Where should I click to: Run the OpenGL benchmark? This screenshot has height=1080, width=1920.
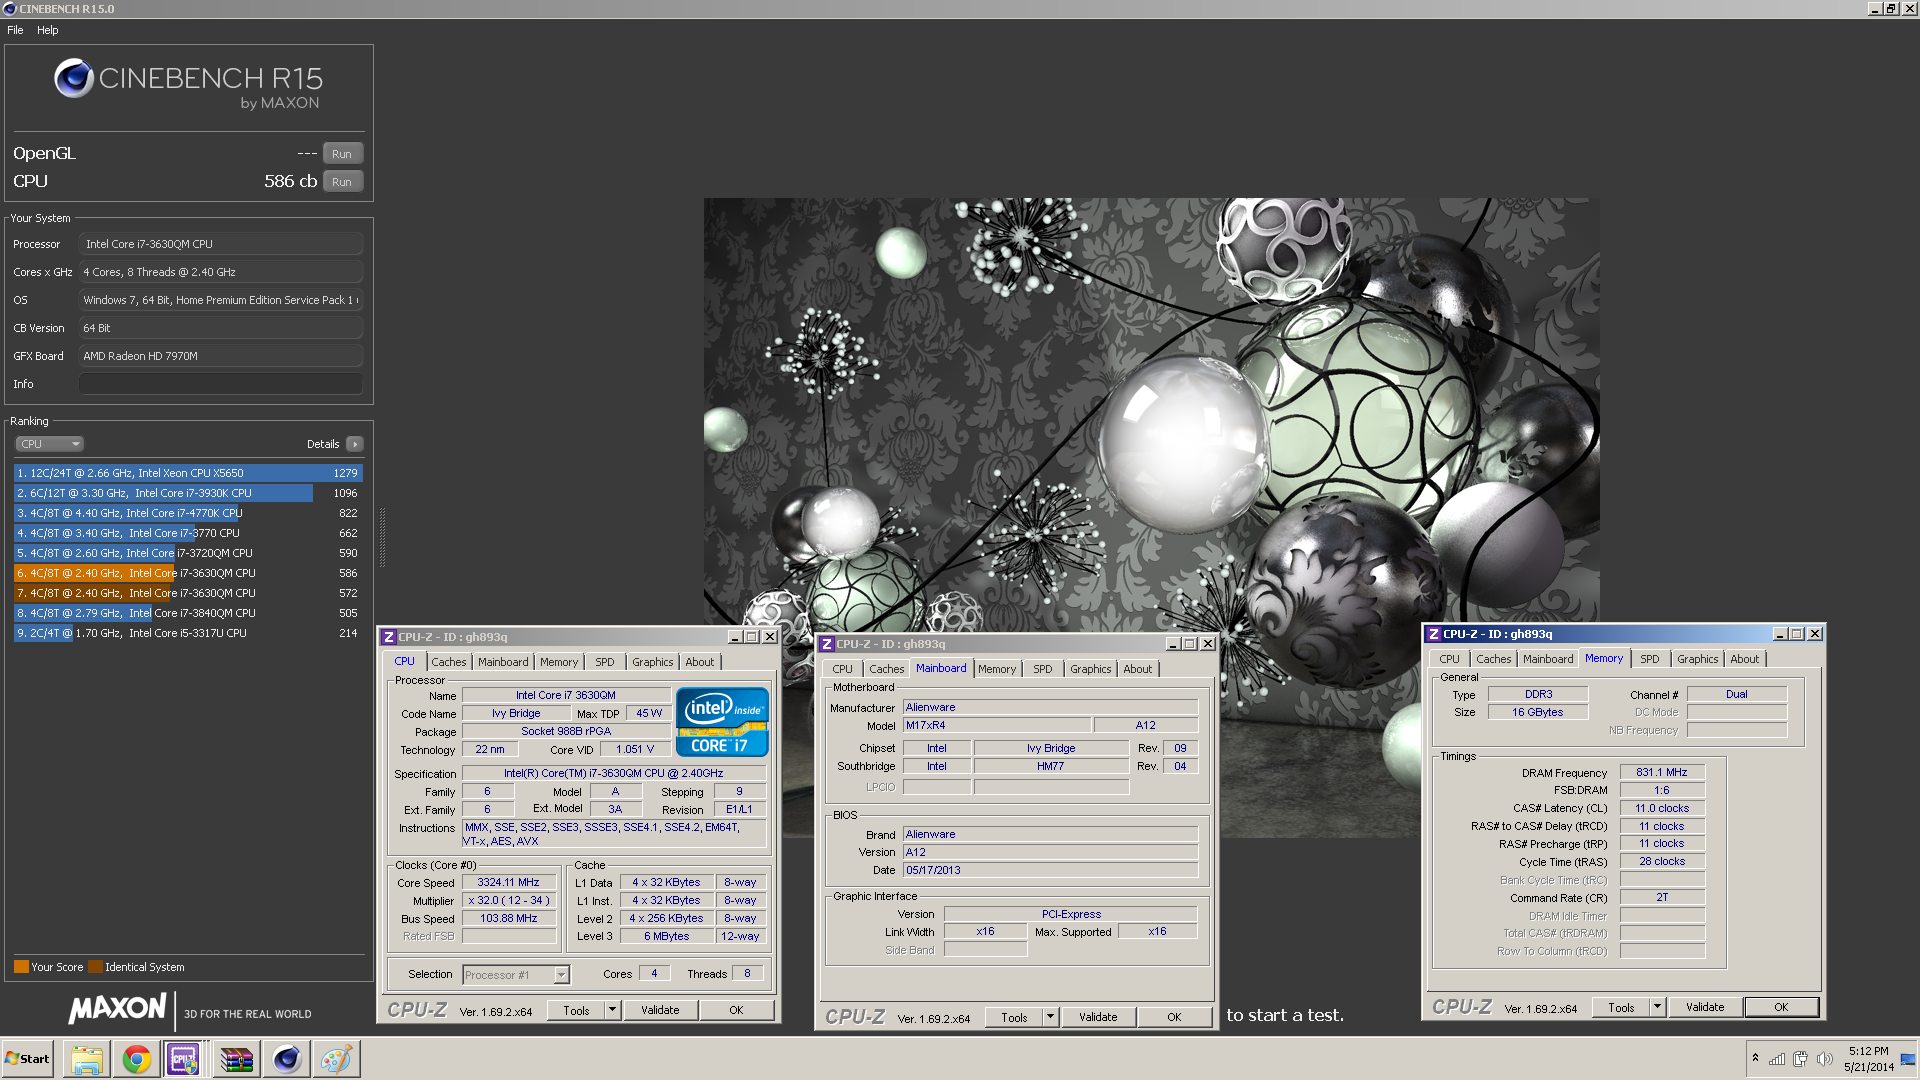point(342,154)
